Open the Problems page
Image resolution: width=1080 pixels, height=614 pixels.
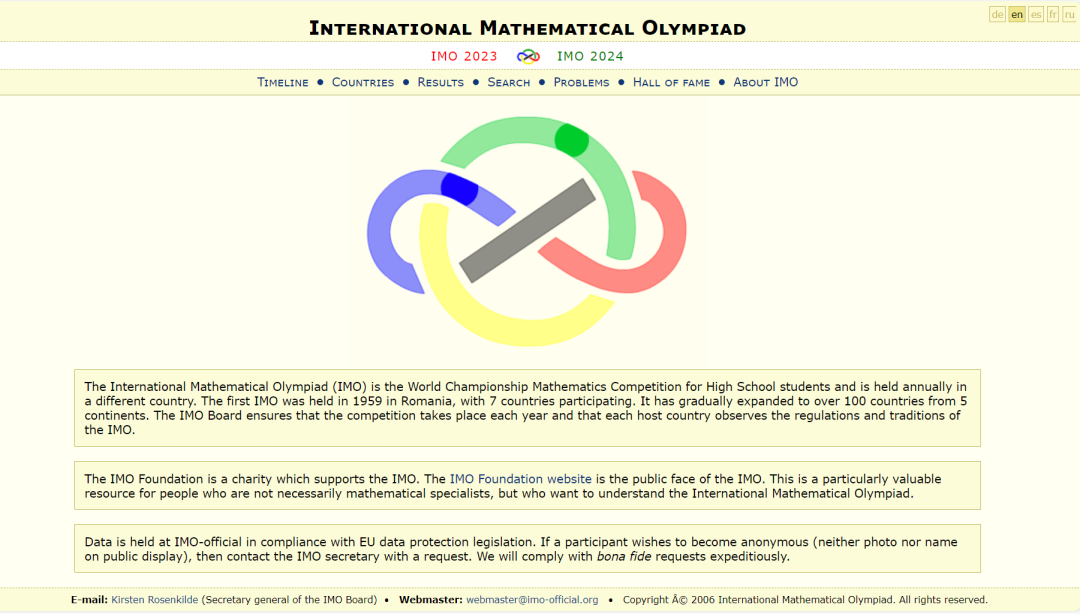click(581, 82)
